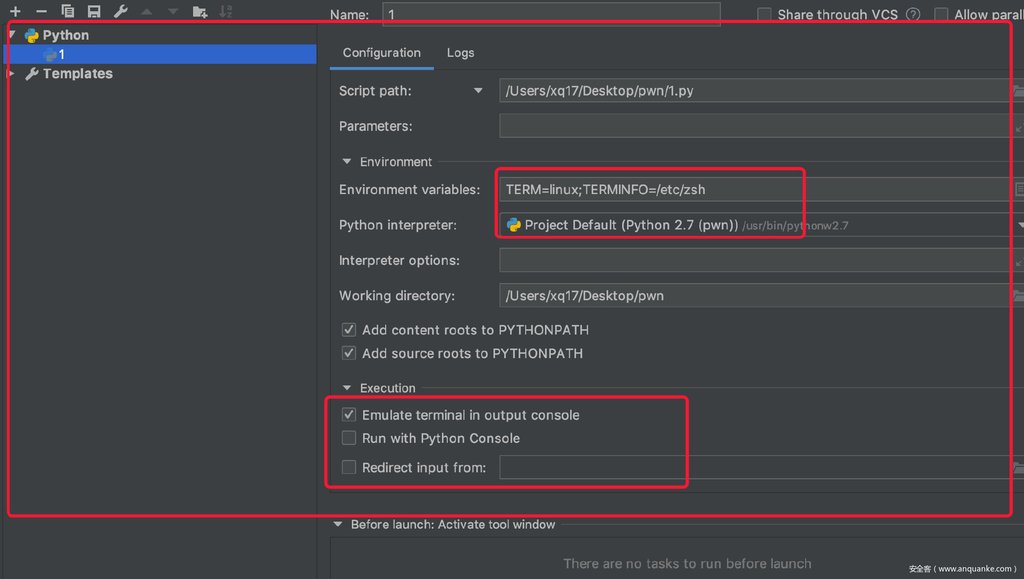Click the Remove Configuration minus icon
Image resolution: width=1024 pixels, height=579 pixels.
coord(41,11)
